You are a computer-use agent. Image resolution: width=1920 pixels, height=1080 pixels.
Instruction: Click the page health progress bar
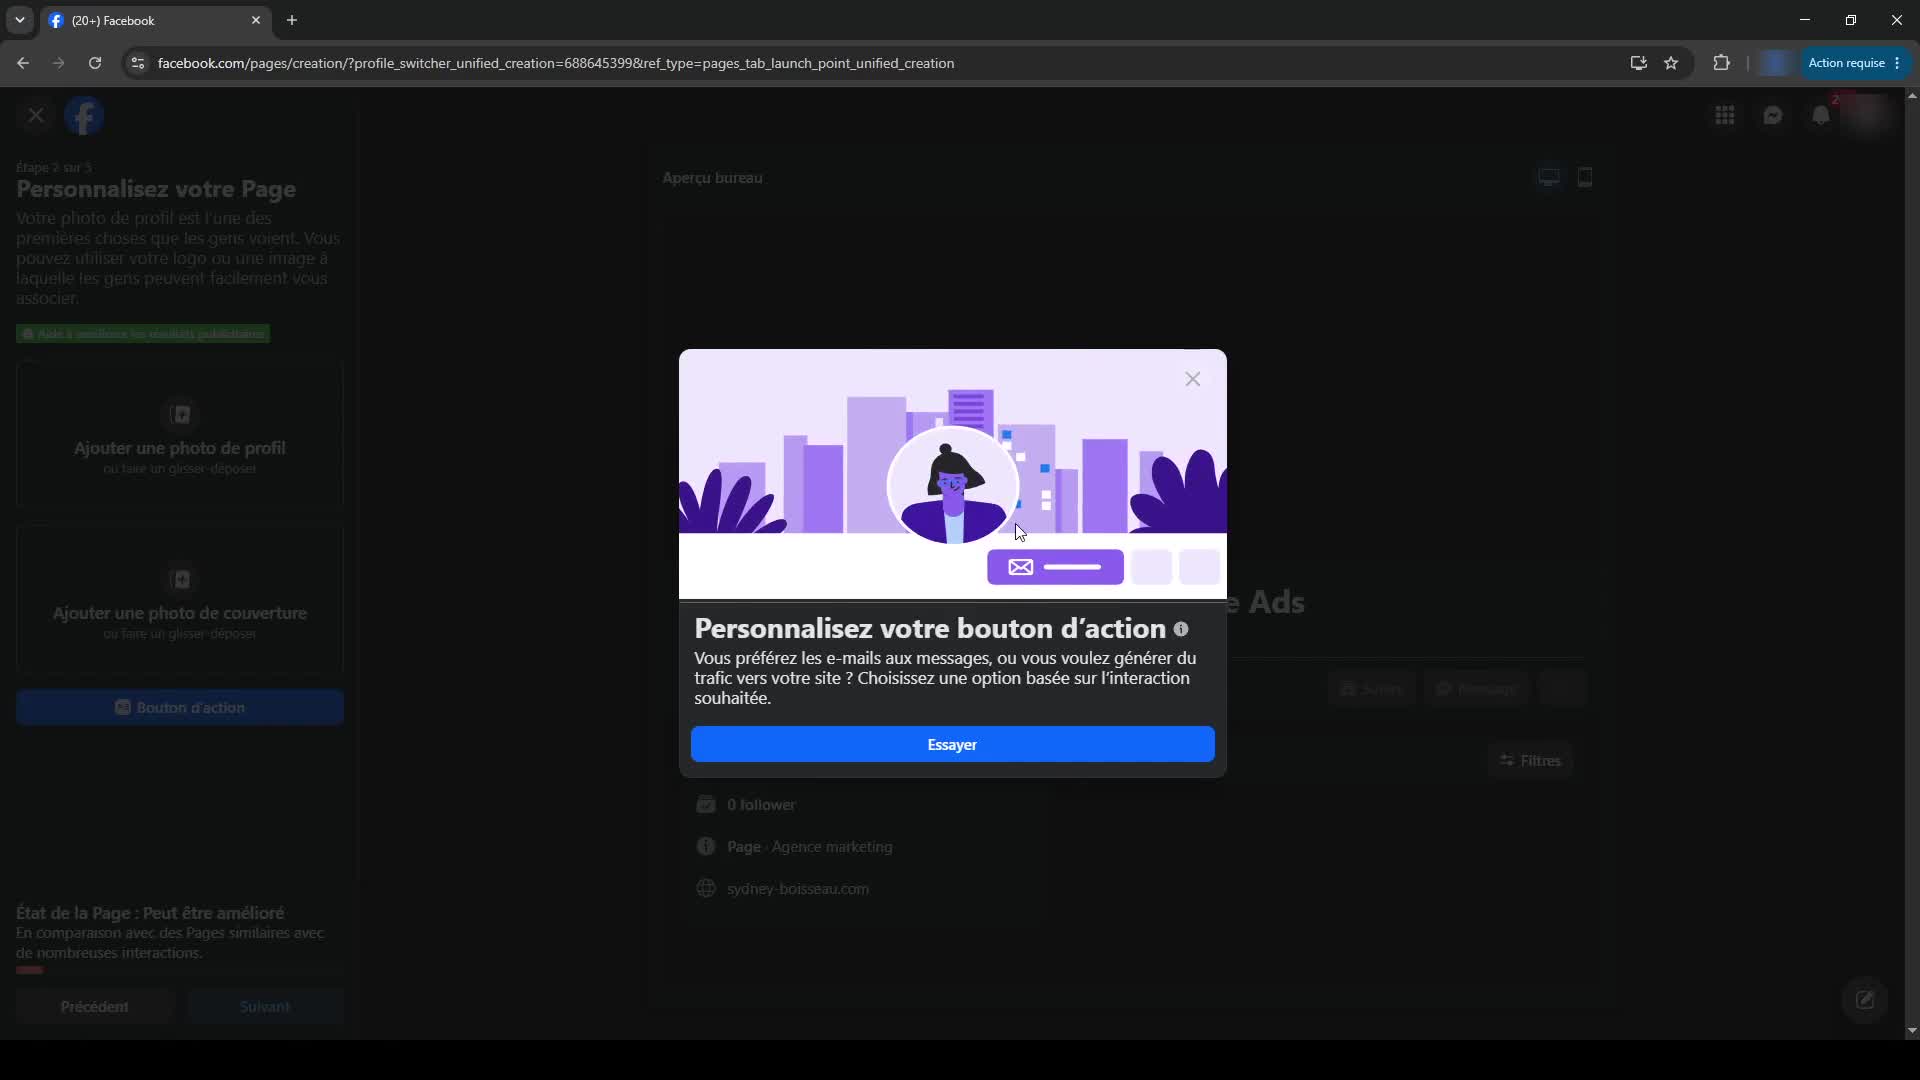180,970
